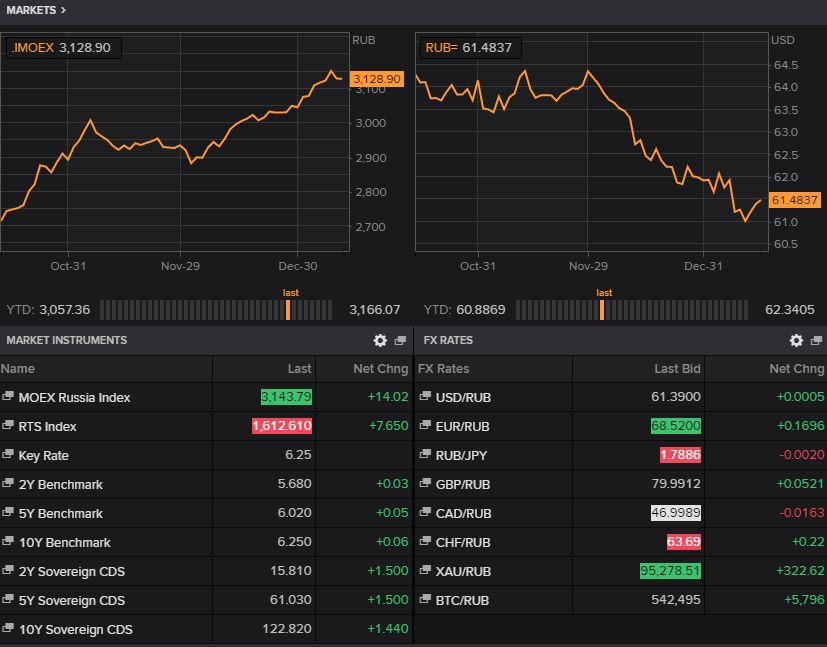Open the XAU/RUB rate
This screenshot has width=827, height=647.
[x=463, y=572]
